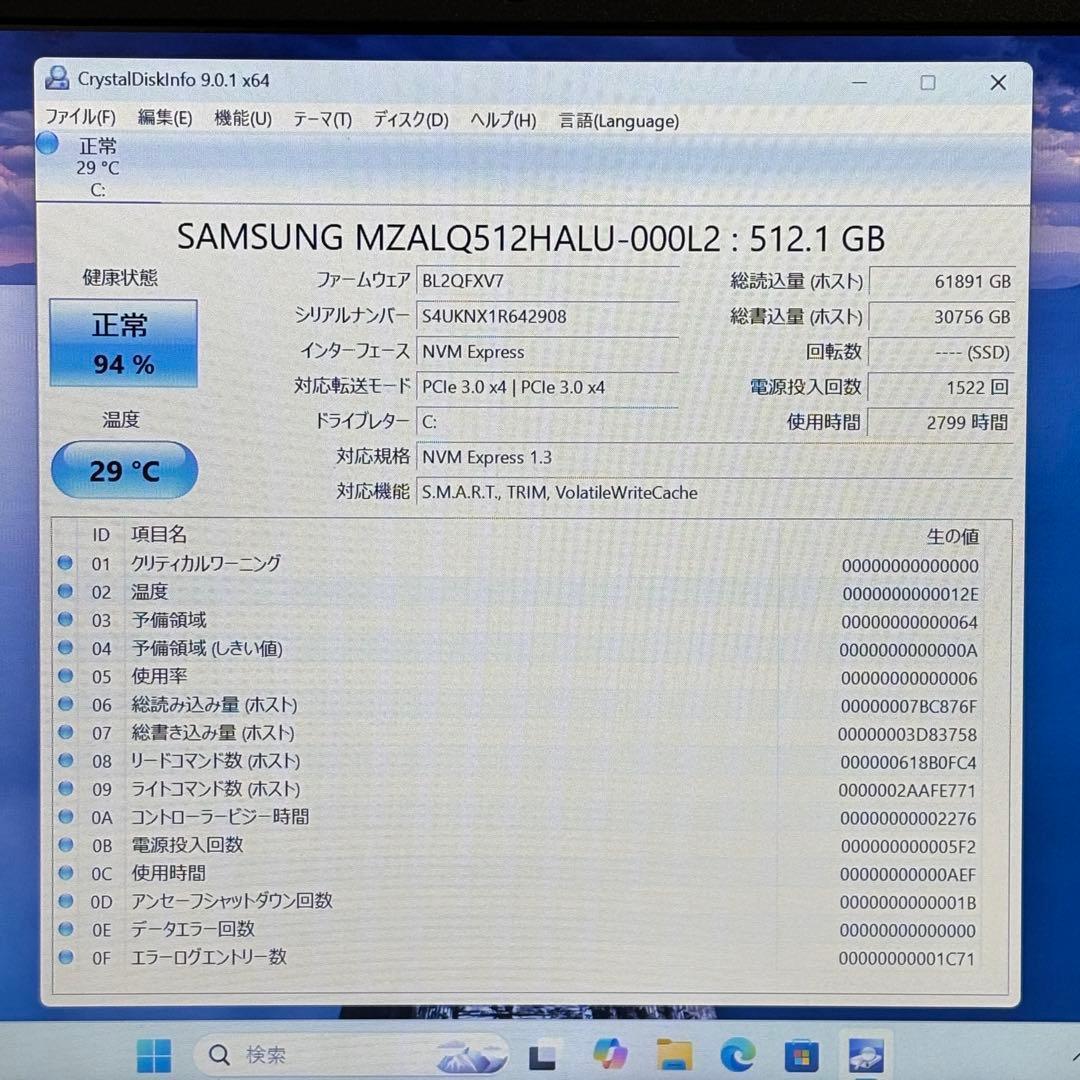Screen dimensions: 1080x1080
Task: Click the 正常 94% health status button
Action: (x=122, y=343)
